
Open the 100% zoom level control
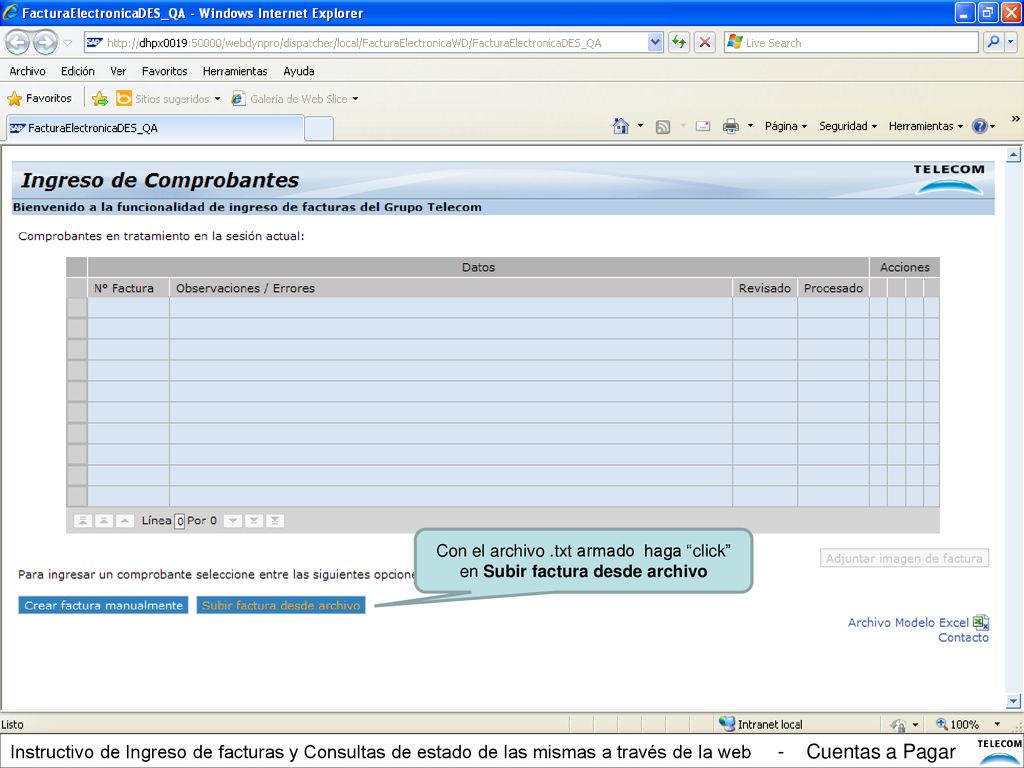click(968, 724)
